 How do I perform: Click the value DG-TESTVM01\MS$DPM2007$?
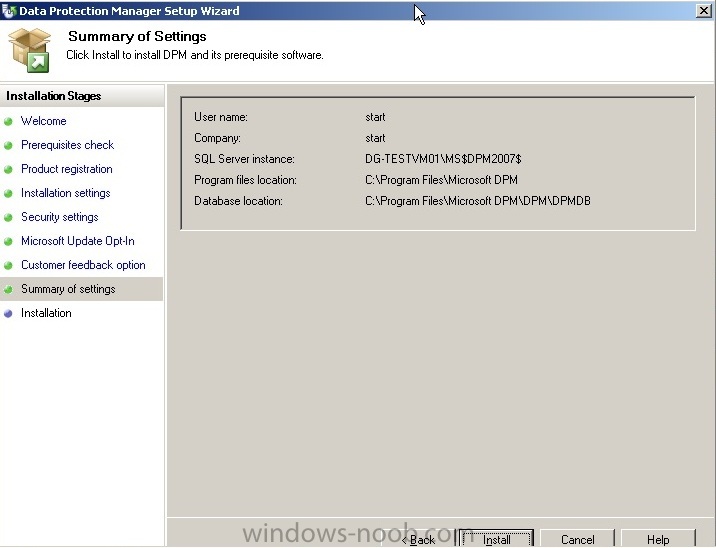pos(443,159)
